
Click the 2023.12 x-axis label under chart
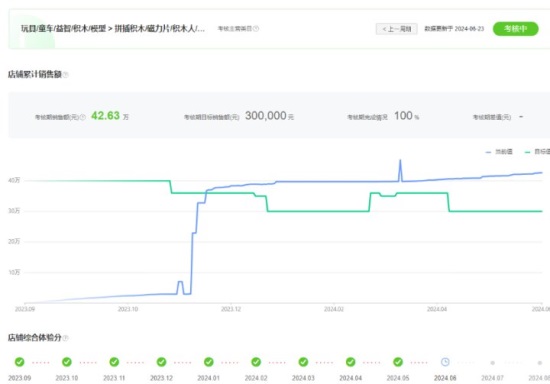click(231, 309)
